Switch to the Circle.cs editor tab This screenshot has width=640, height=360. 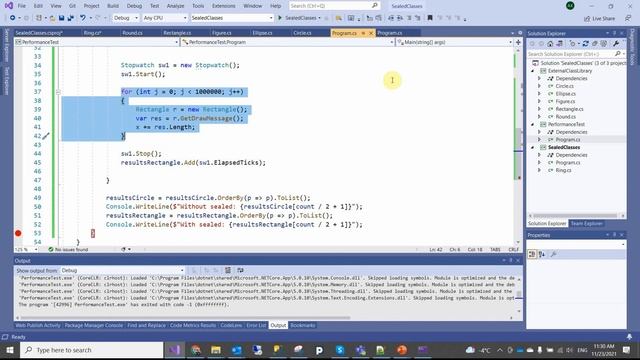(x=302, y=33)
